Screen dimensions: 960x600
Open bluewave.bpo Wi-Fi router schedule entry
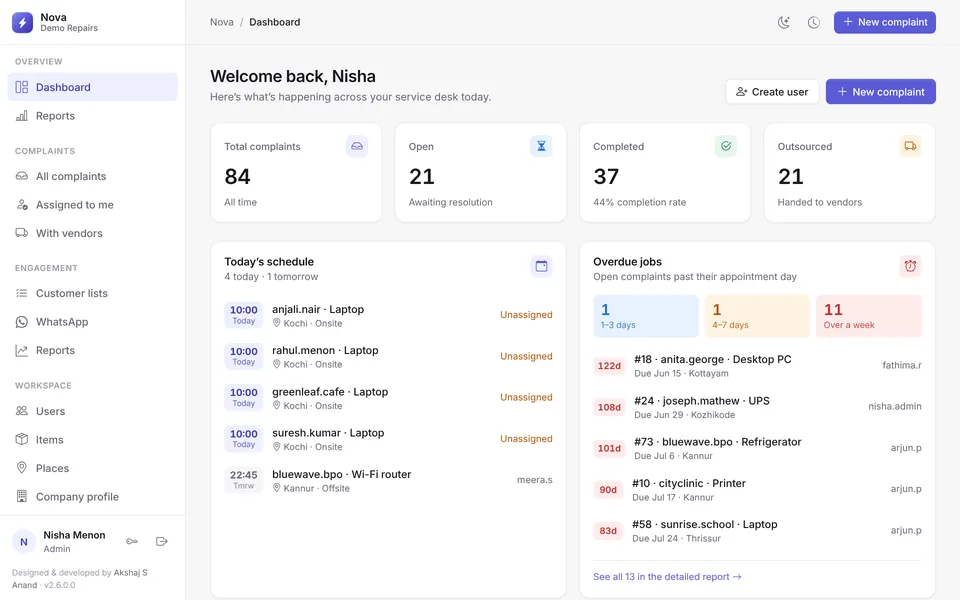coord(388,481)
